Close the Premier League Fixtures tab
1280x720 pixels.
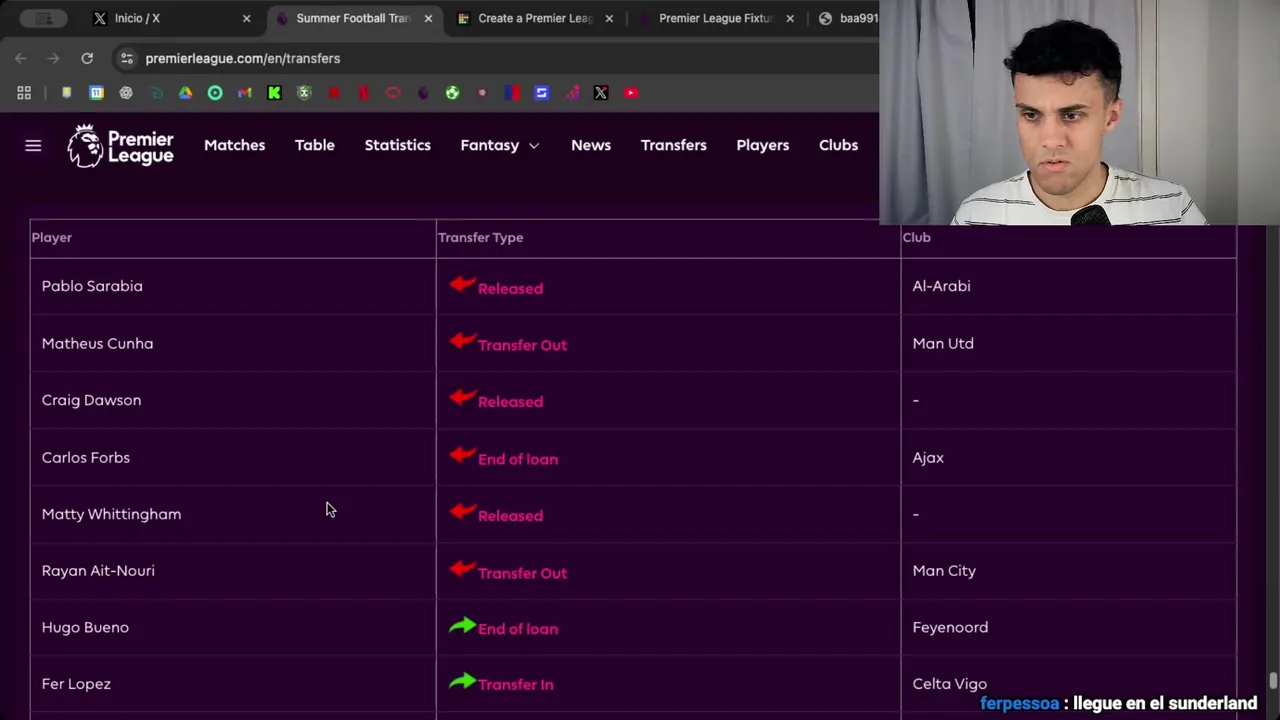click(790, 18)
